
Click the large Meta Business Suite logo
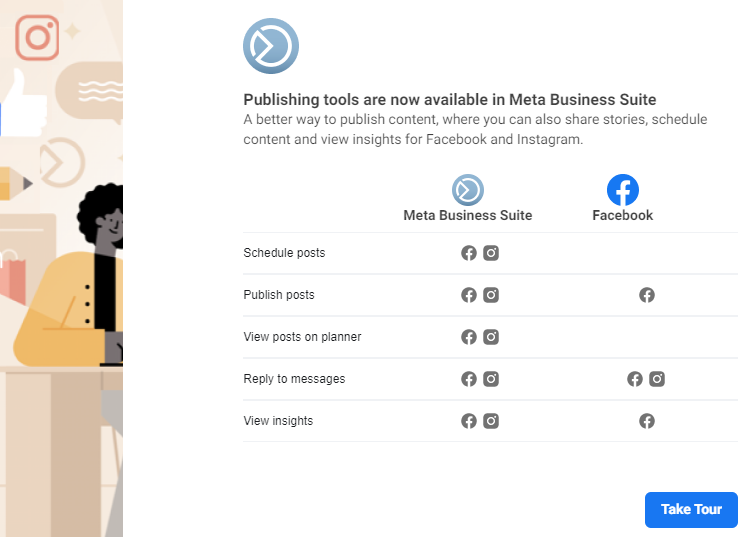271,46
